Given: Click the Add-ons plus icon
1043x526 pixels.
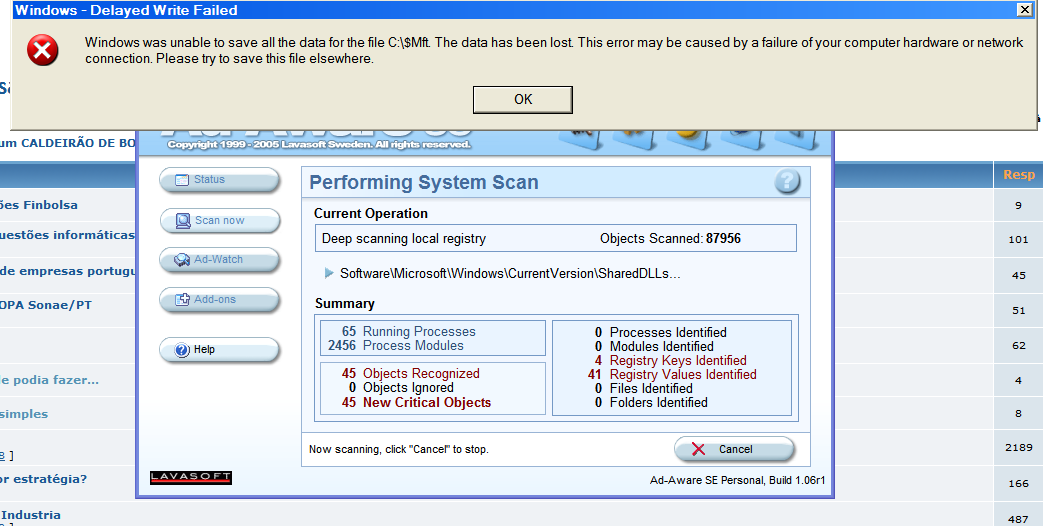Looking at the screenshot, I should [182, 300].
